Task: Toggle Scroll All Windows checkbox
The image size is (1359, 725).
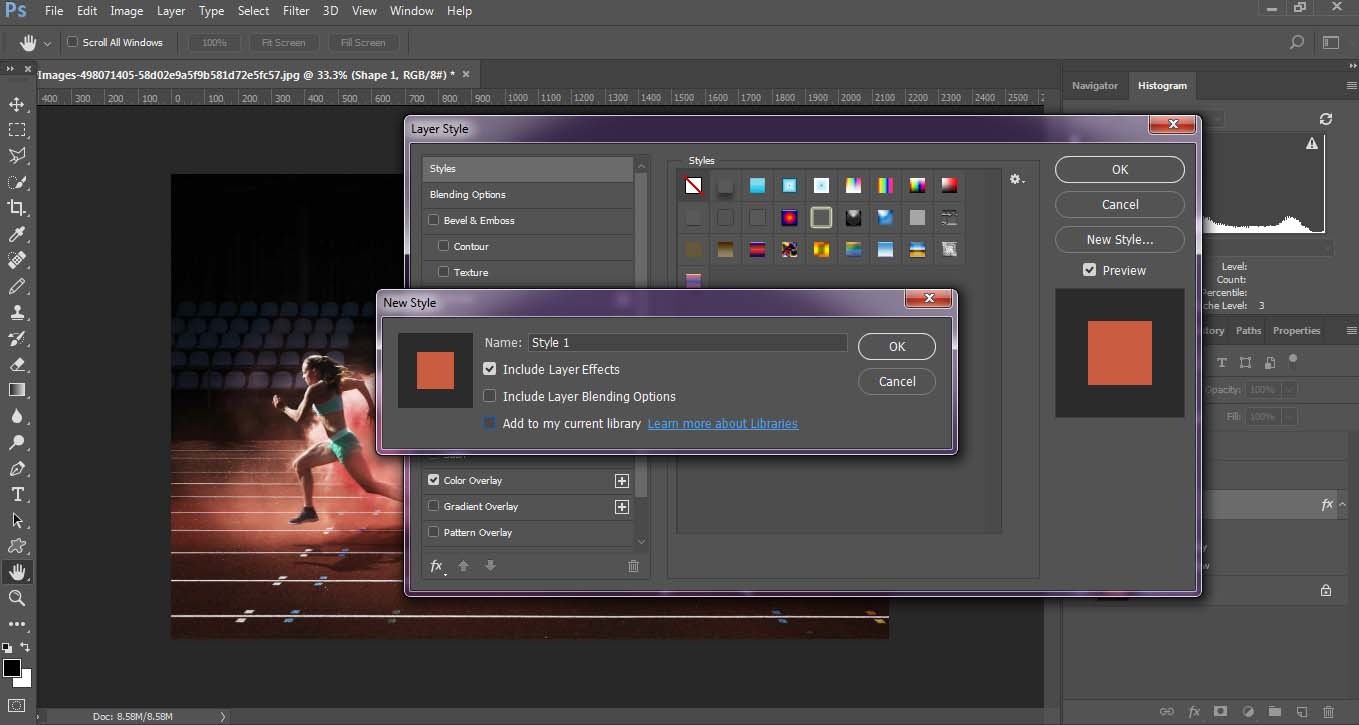Action: coord(72,42)
